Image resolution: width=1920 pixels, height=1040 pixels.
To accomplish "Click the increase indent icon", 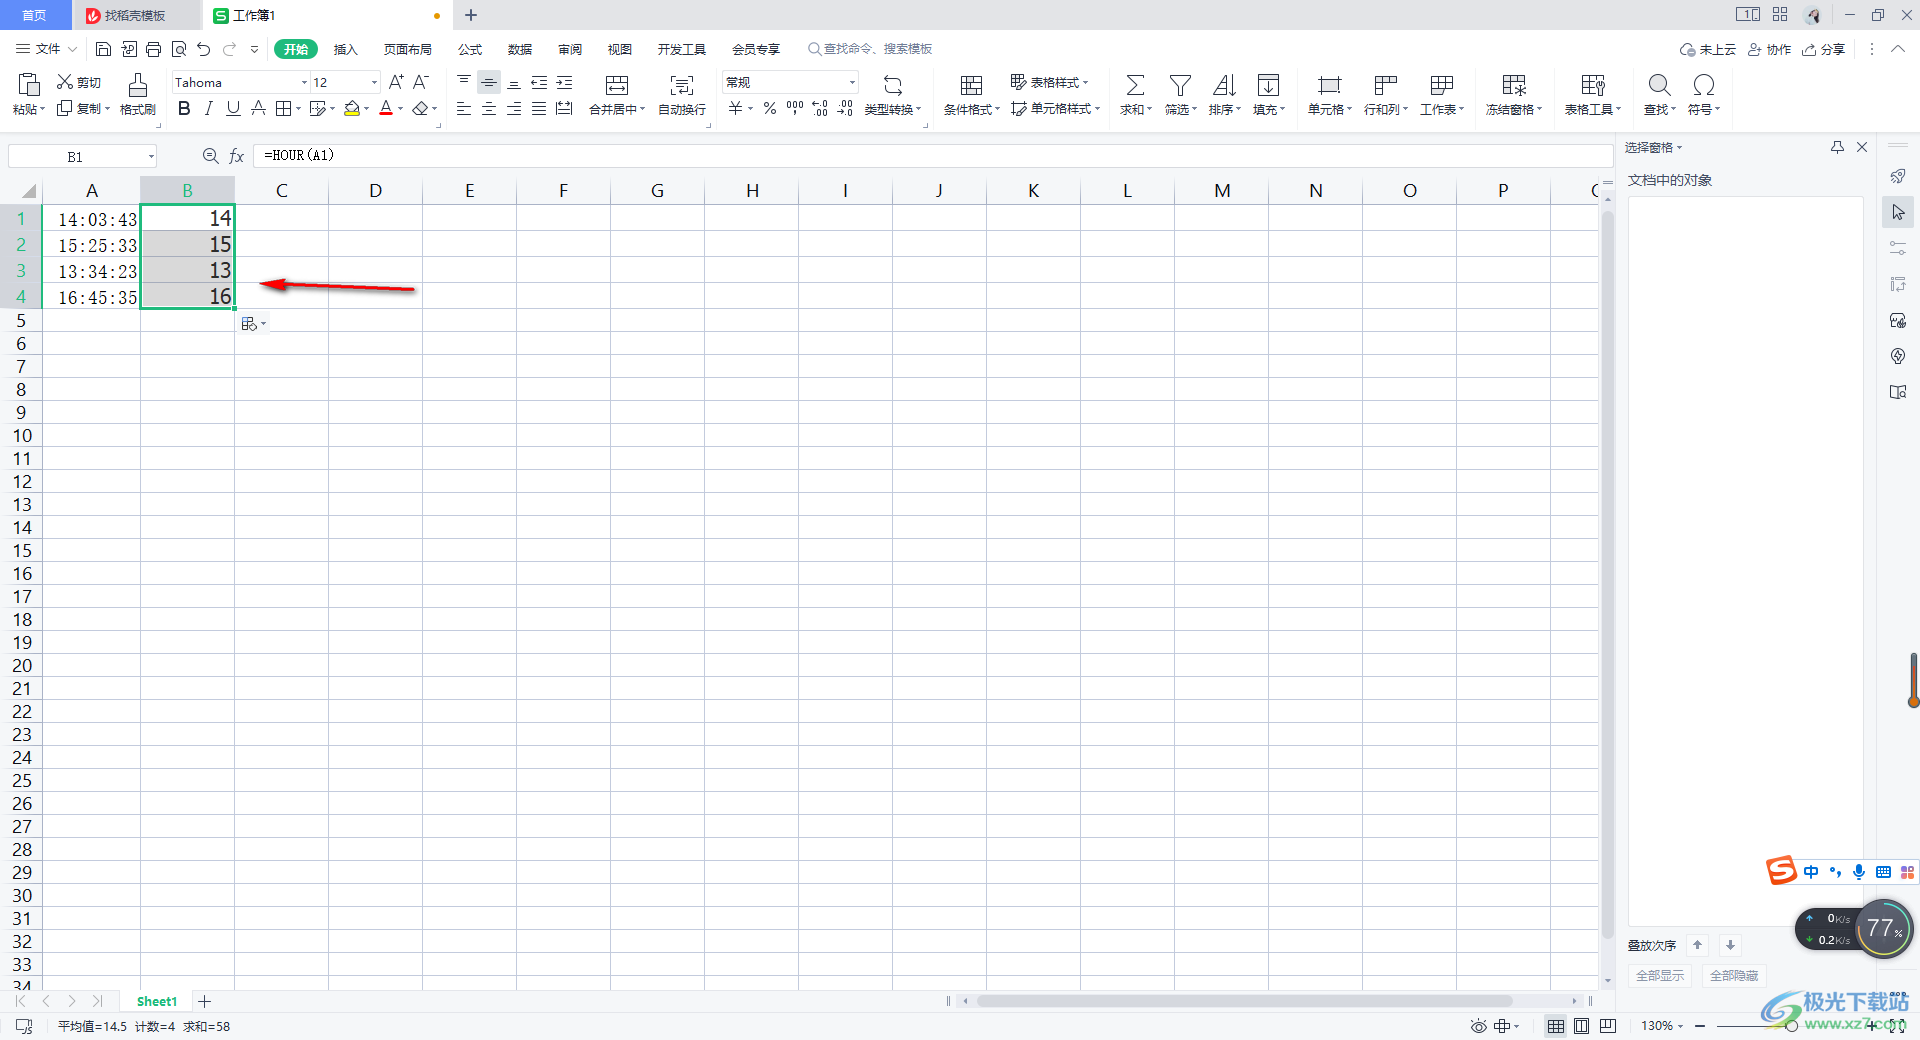I will [564, 82].
